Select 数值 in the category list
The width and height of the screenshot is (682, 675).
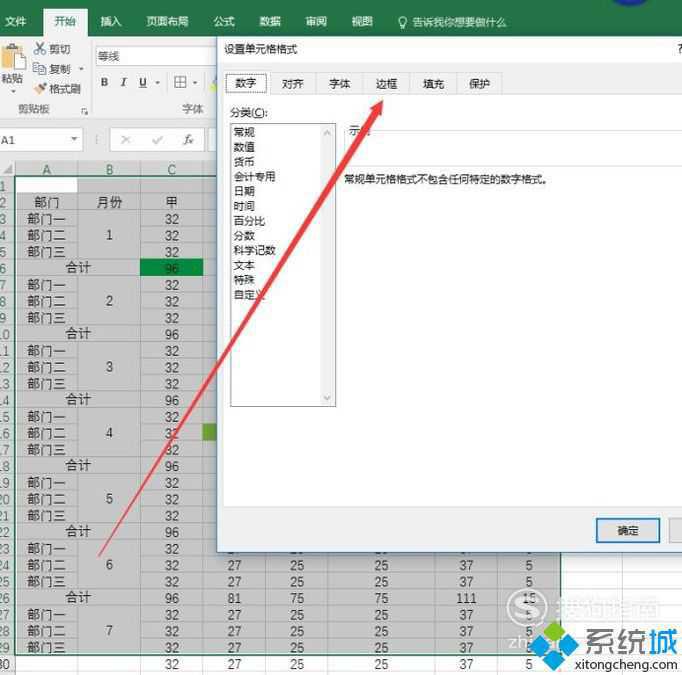244,147
